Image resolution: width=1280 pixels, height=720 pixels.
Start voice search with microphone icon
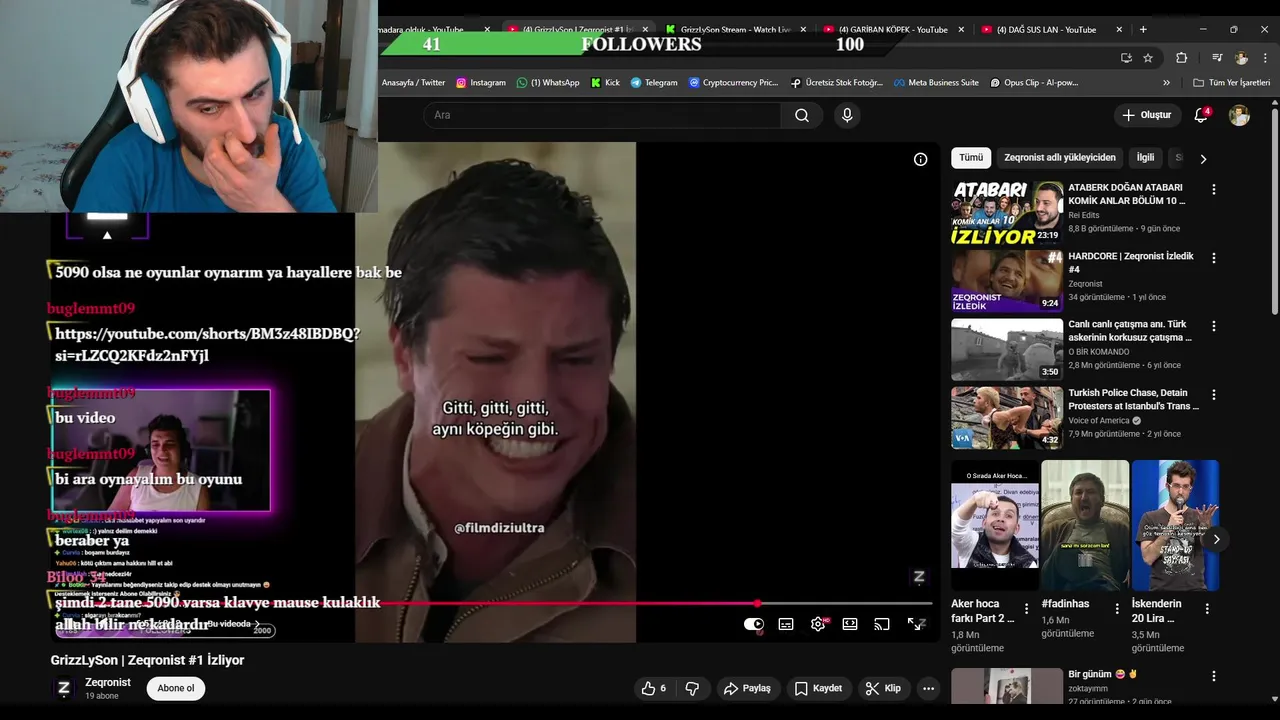click(847, 115)
